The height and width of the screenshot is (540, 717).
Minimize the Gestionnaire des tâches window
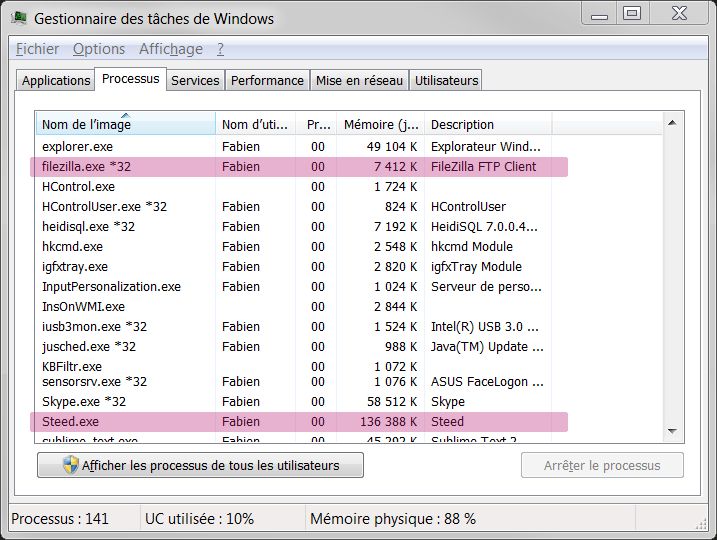pyautogui.click(x=599, y=14)
